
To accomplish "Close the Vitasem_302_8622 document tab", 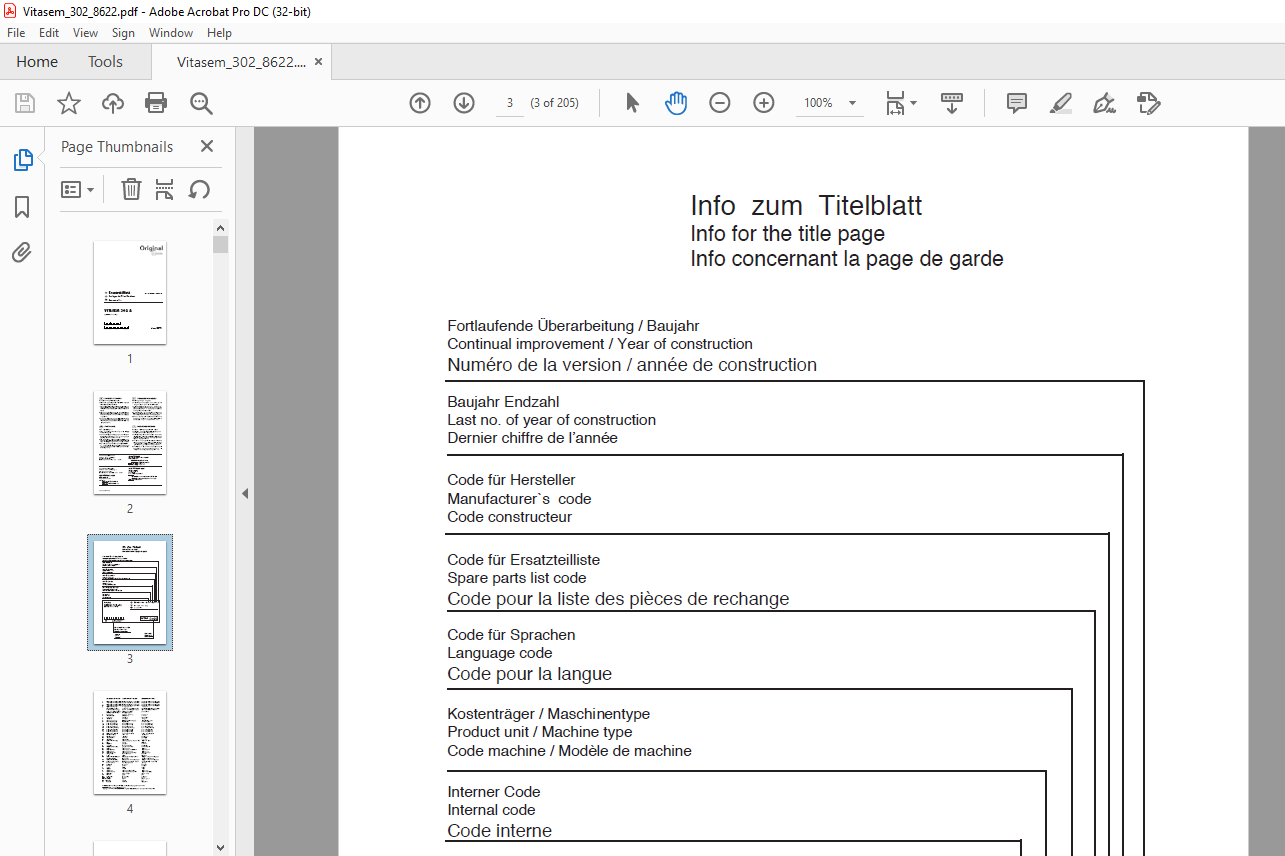I will coord(319,62).
